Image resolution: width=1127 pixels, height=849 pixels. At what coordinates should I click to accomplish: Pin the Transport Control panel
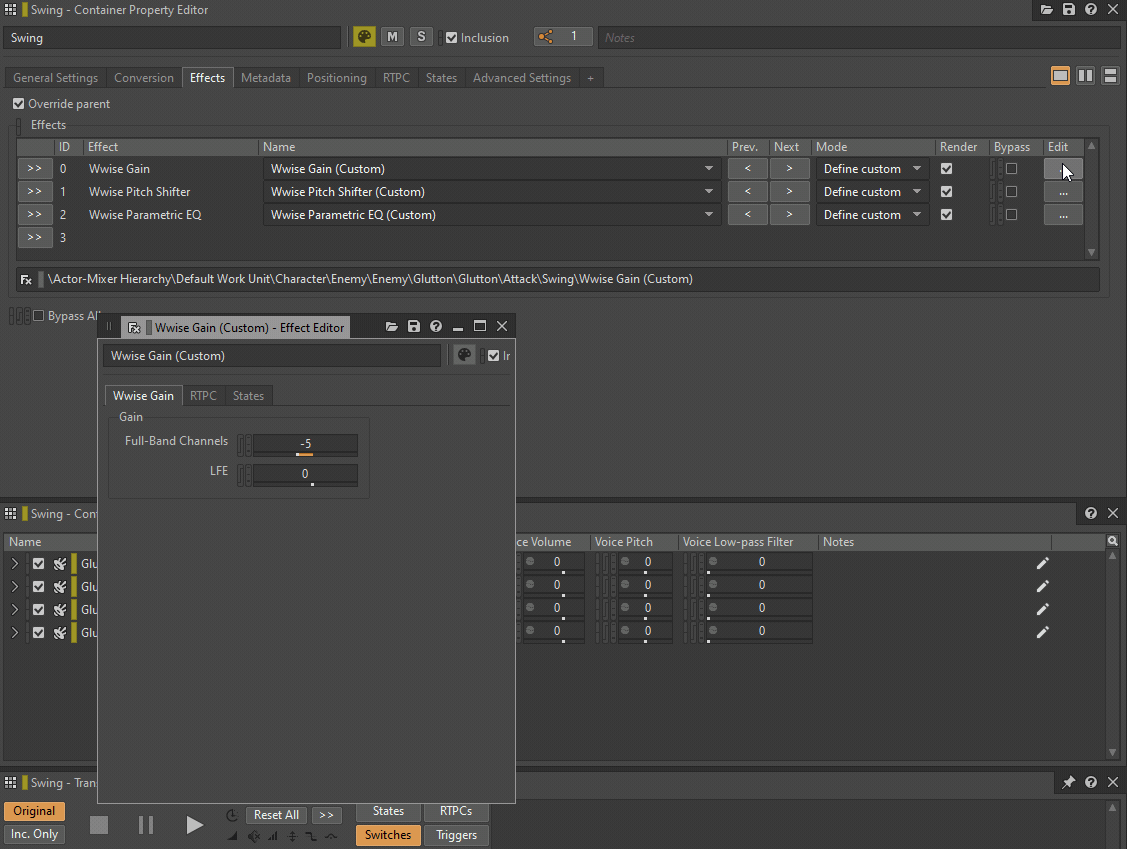(1069, 782)
